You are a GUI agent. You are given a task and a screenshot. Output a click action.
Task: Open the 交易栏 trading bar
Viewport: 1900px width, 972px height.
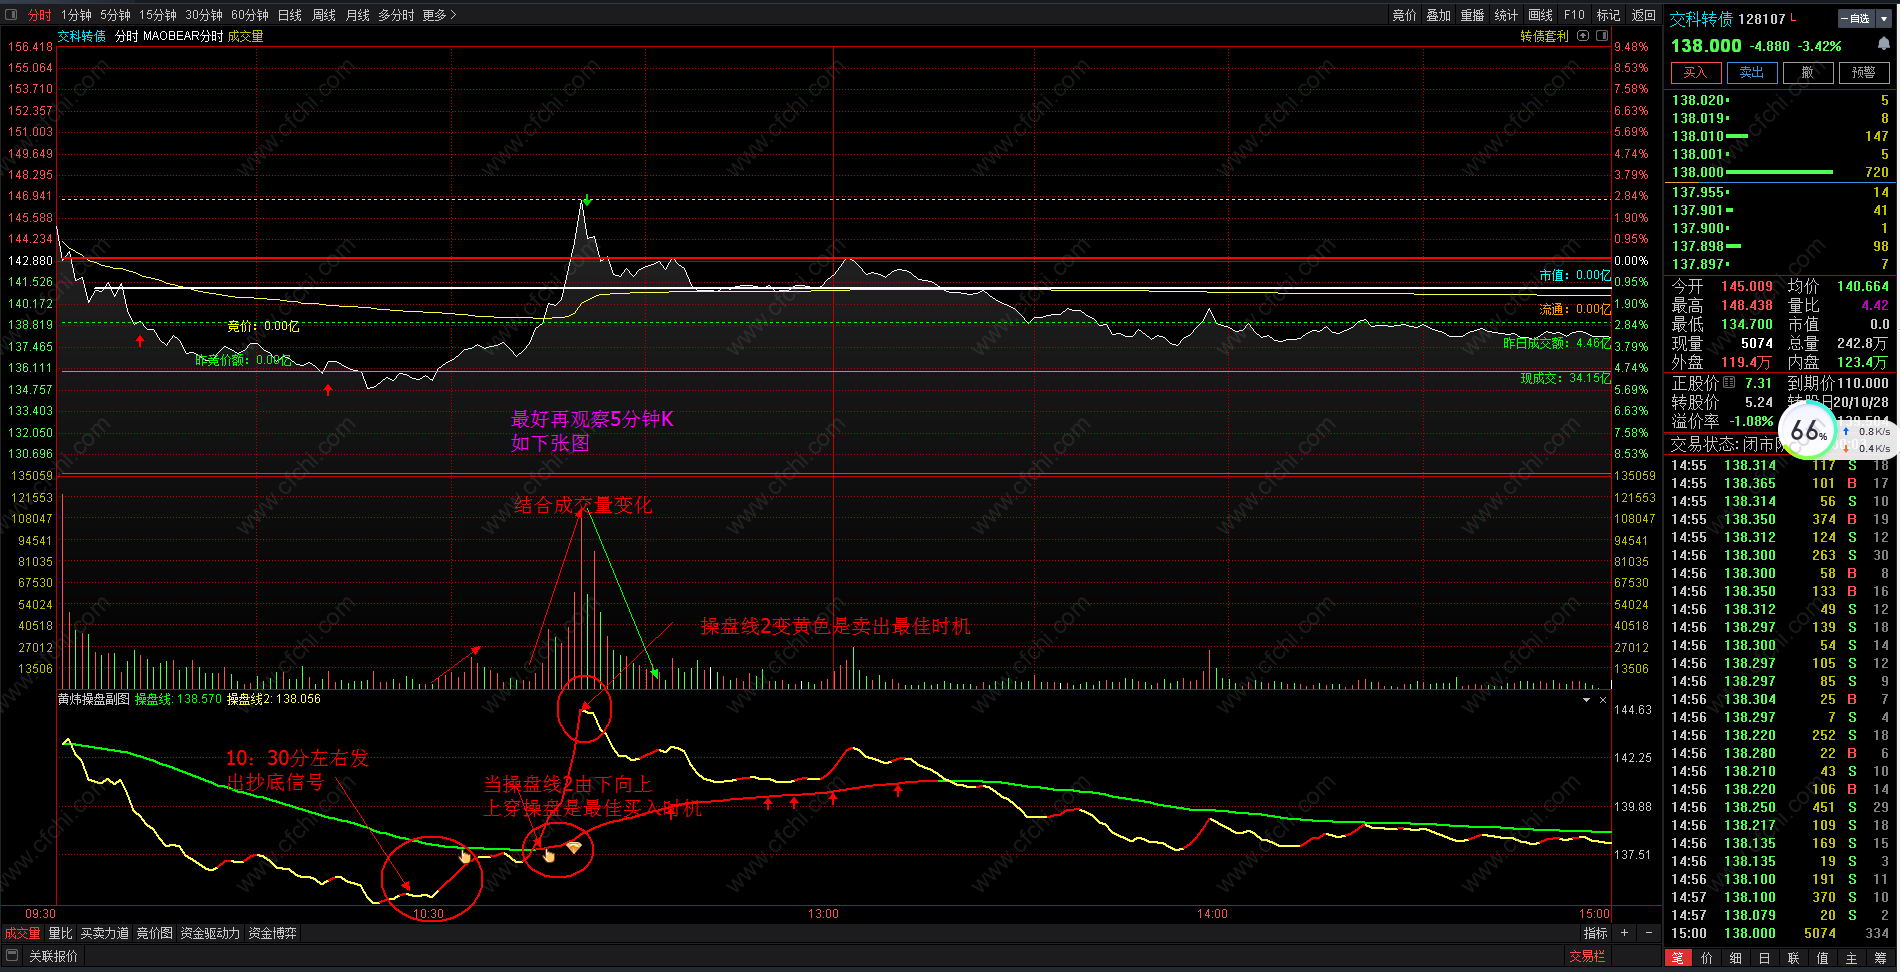tap(1587, 956)
